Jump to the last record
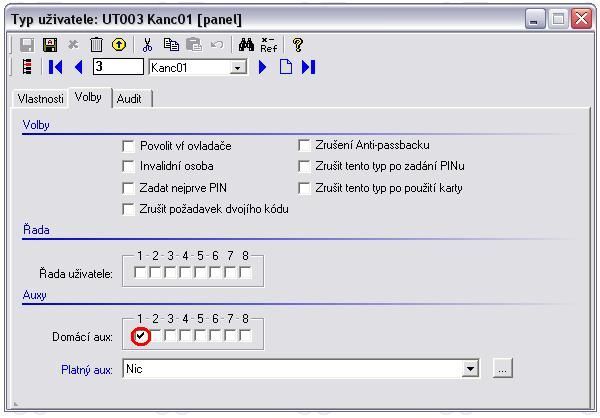 308,67
